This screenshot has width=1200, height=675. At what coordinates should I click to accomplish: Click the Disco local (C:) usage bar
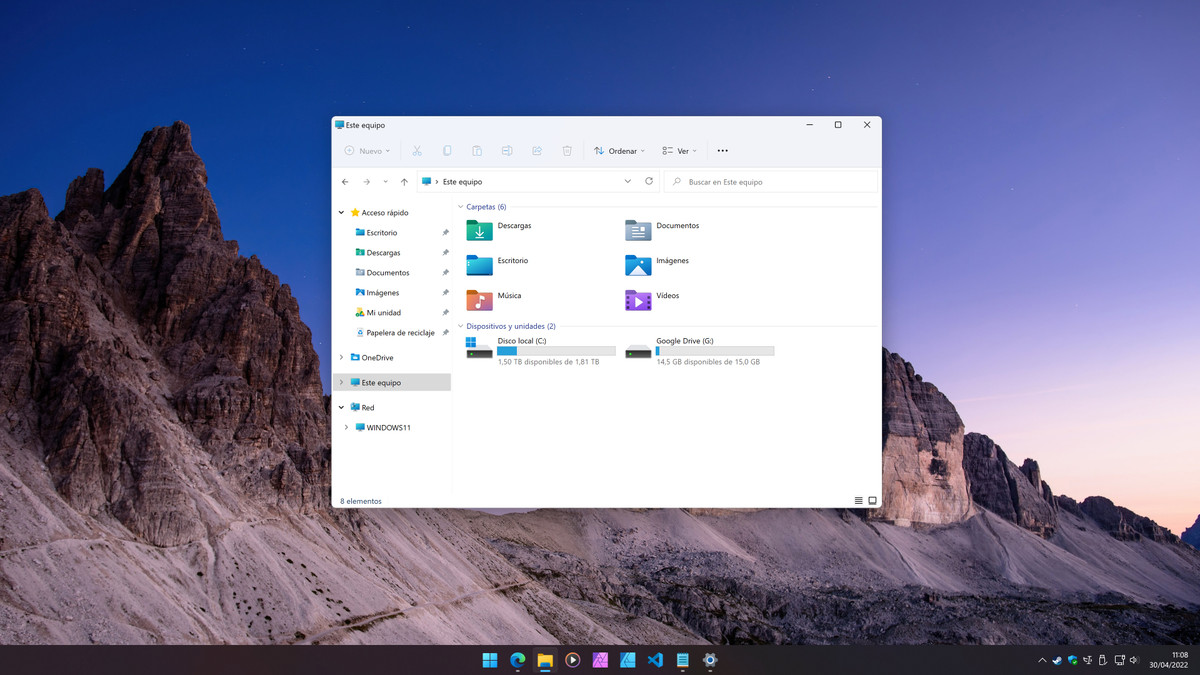tap(556, 350)
